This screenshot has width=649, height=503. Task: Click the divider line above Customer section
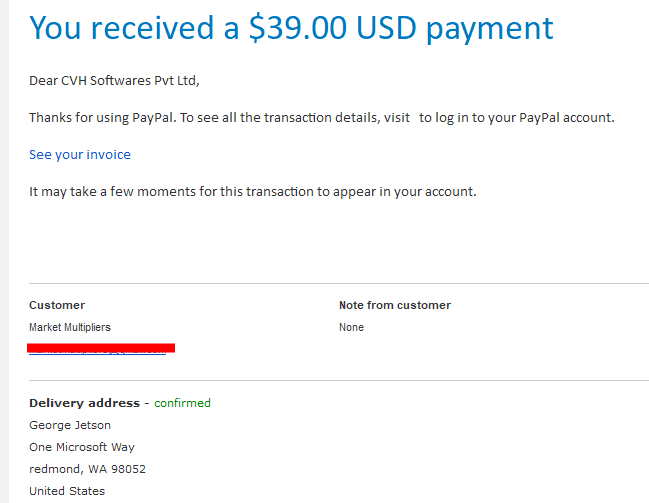pos(339,284)
